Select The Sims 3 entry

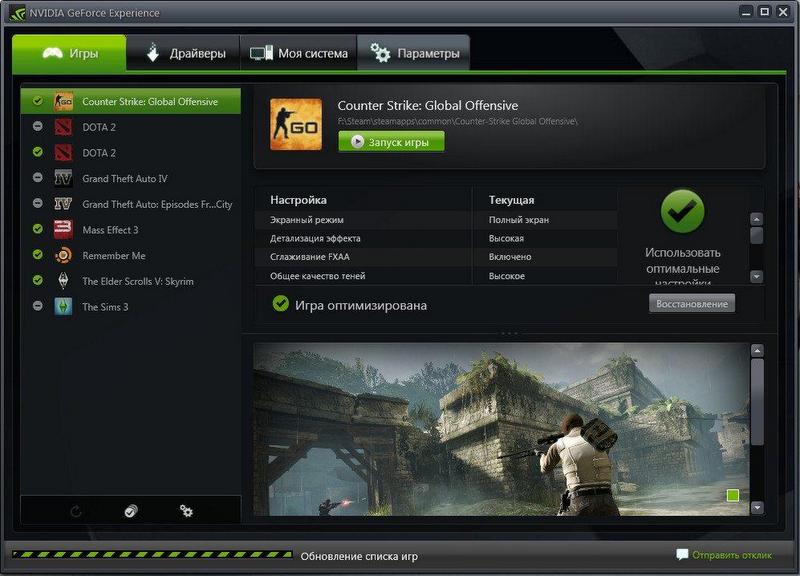tap(131, 307)
